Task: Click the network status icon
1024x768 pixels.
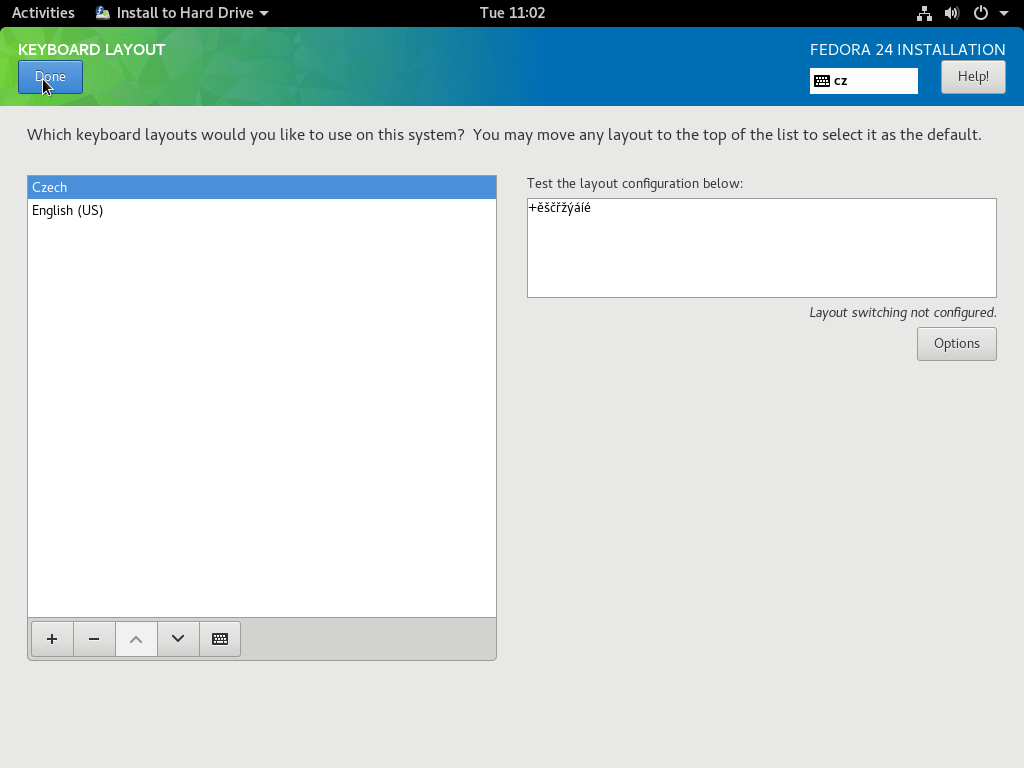Action: click(x=924, y=13)
